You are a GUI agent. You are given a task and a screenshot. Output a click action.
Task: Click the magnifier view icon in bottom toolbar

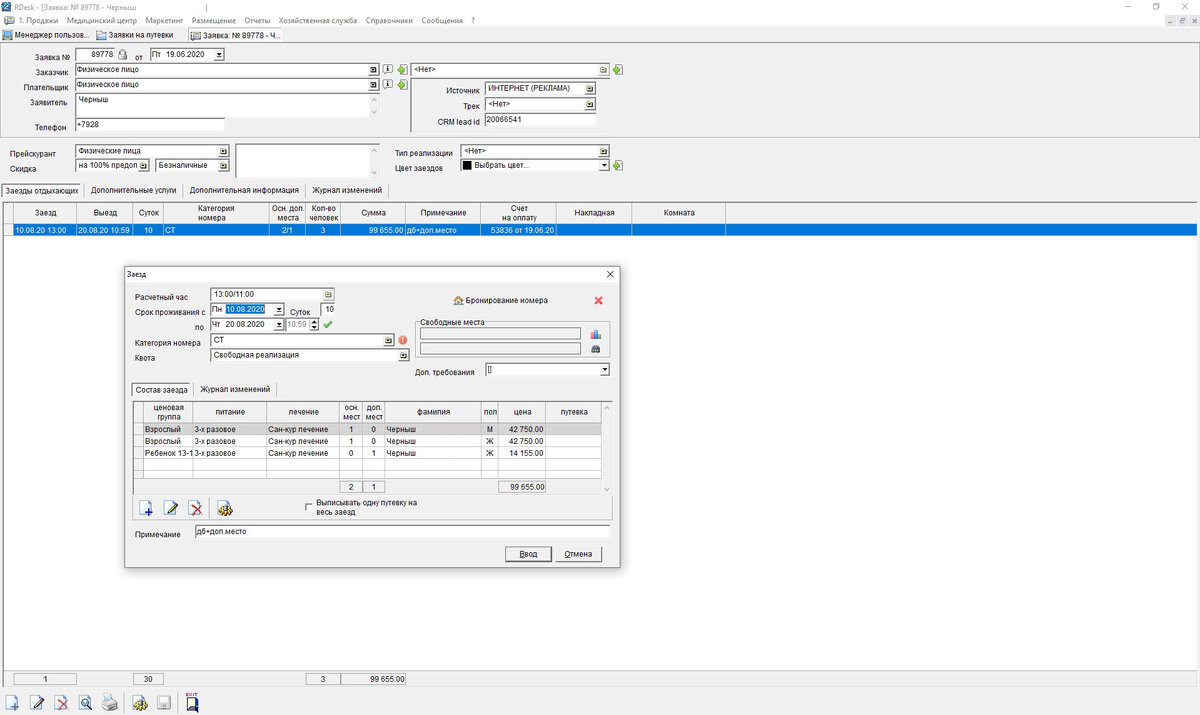click(86, 703)
